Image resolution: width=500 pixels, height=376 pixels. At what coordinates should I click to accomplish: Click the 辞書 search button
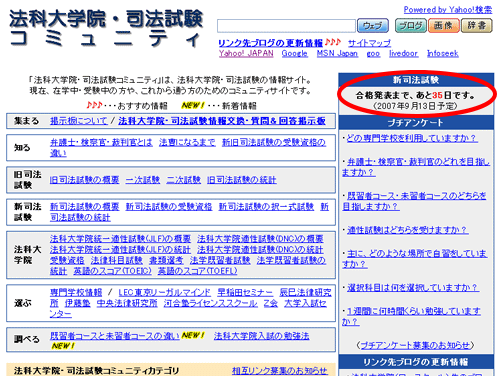[x=477, y=26]
